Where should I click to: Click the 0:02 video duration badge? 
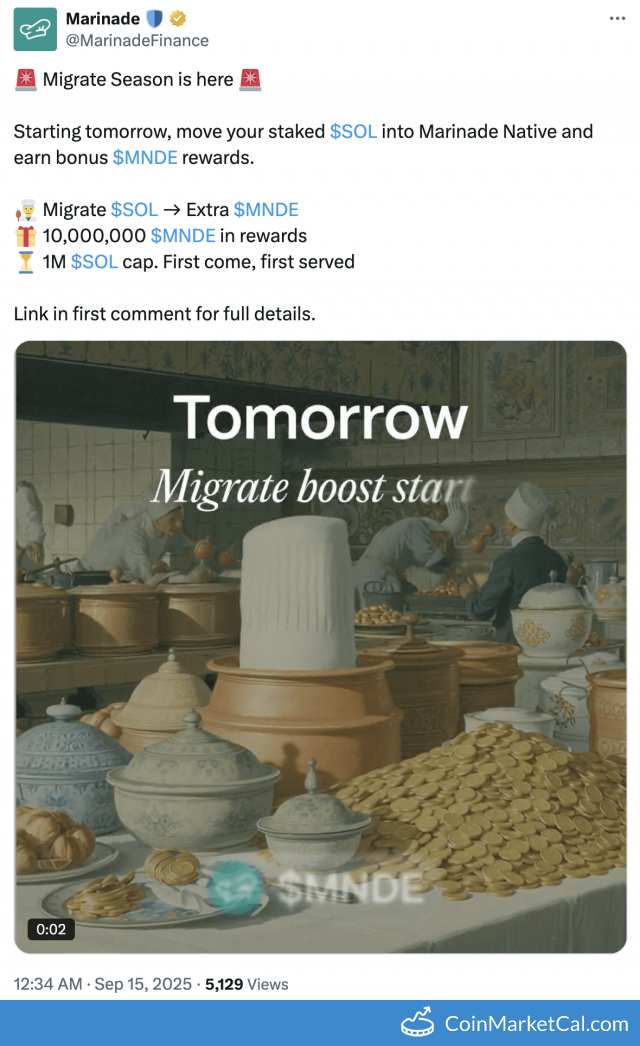[51, 930]
